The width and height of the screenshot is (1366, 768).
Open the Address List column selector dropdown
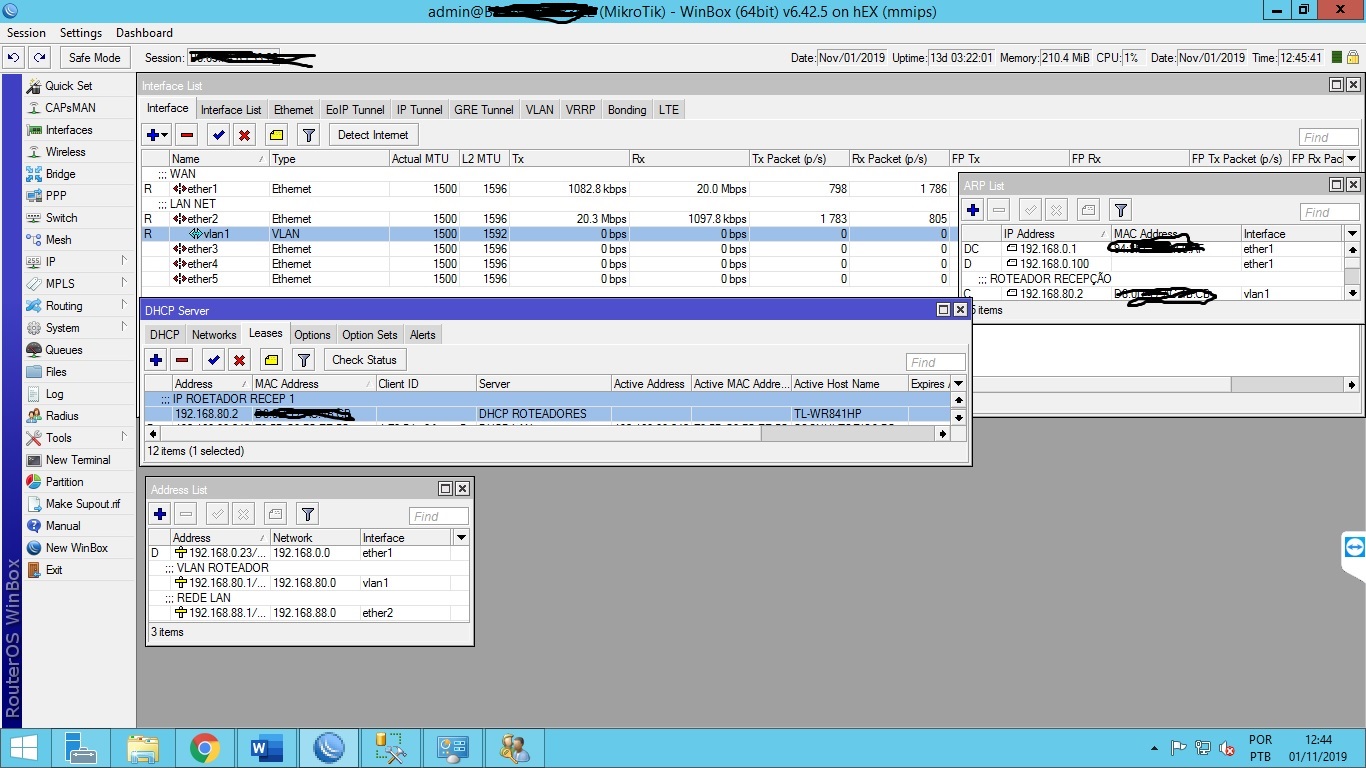(x=461, y=538)
